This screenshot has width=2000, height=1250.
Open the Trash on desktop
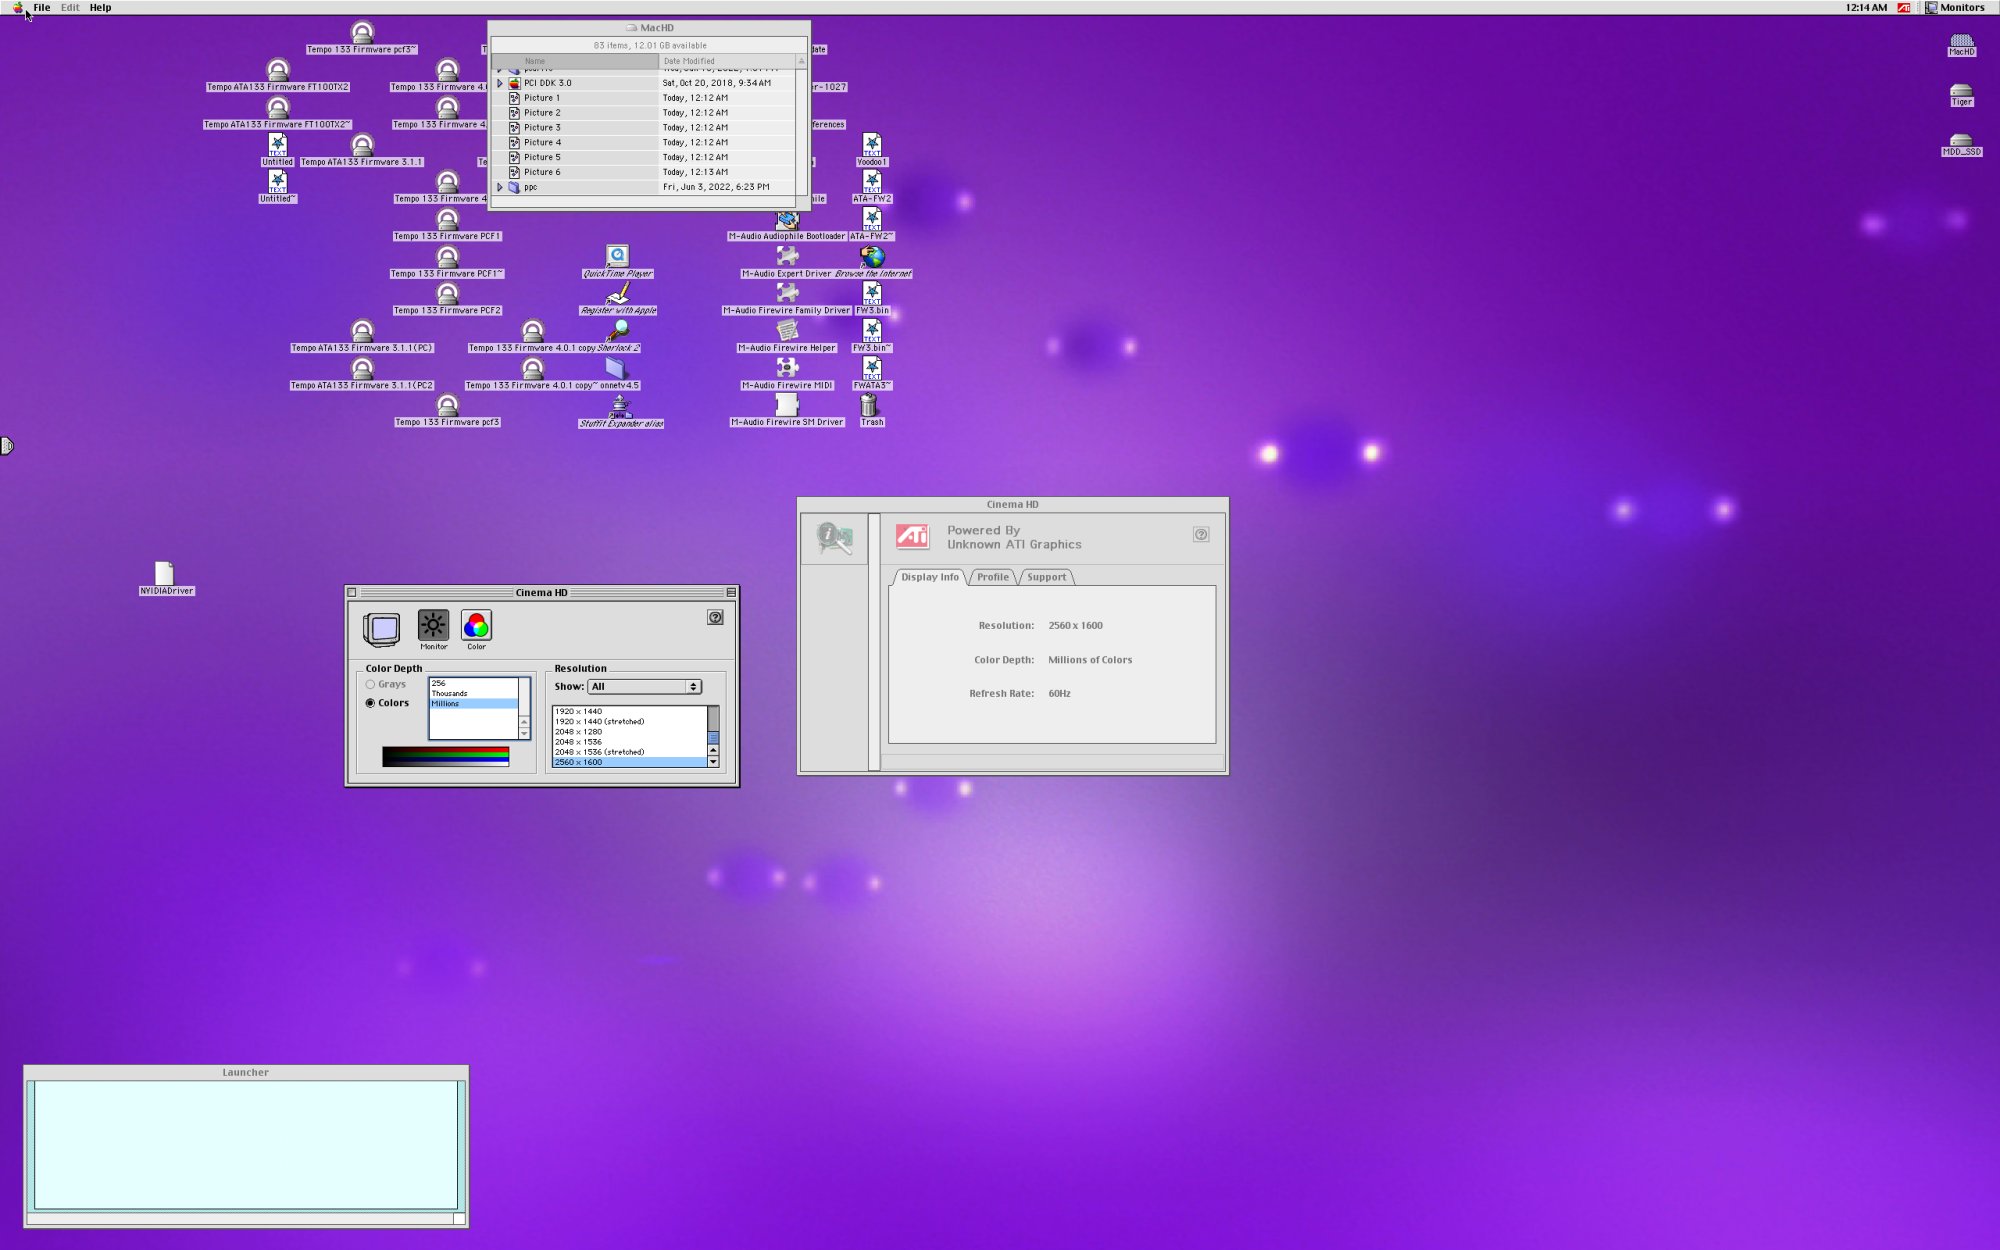tap(869, 406)
